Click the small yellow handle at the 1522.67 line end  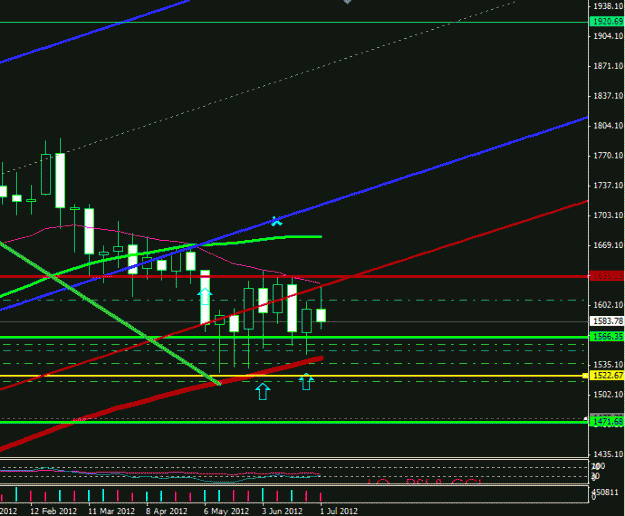(x=585, y=375)
